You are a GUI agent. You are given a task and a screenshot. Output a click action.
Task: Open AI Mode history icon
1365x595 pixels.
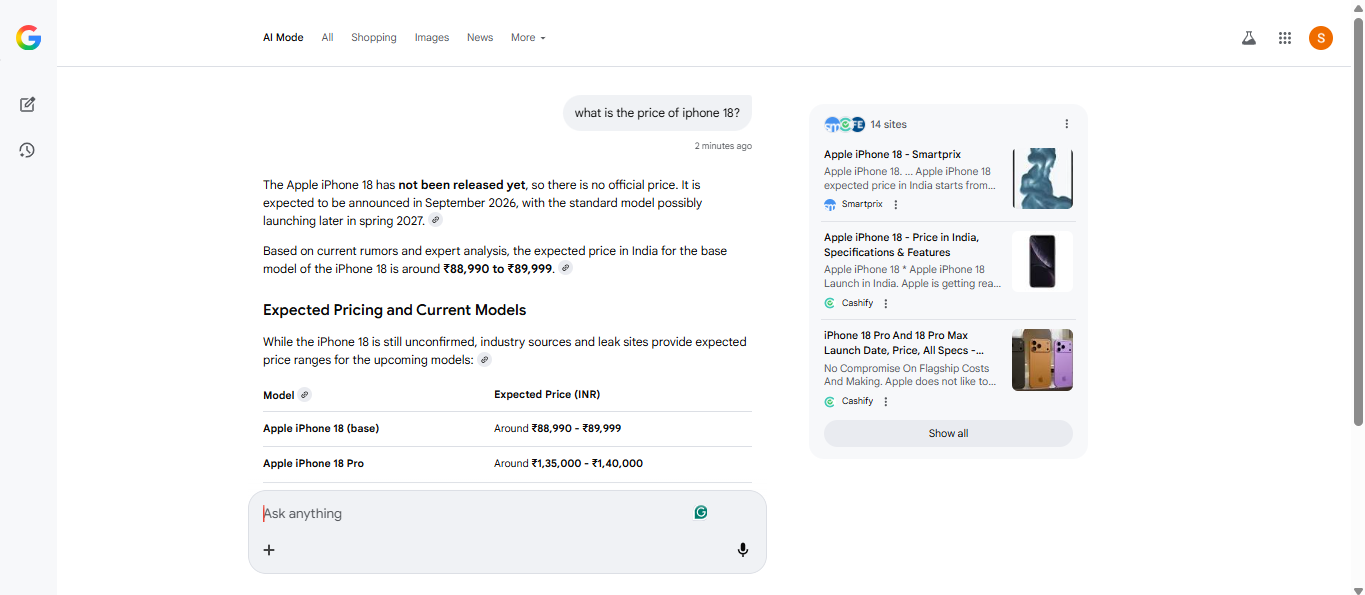(27, 150)
